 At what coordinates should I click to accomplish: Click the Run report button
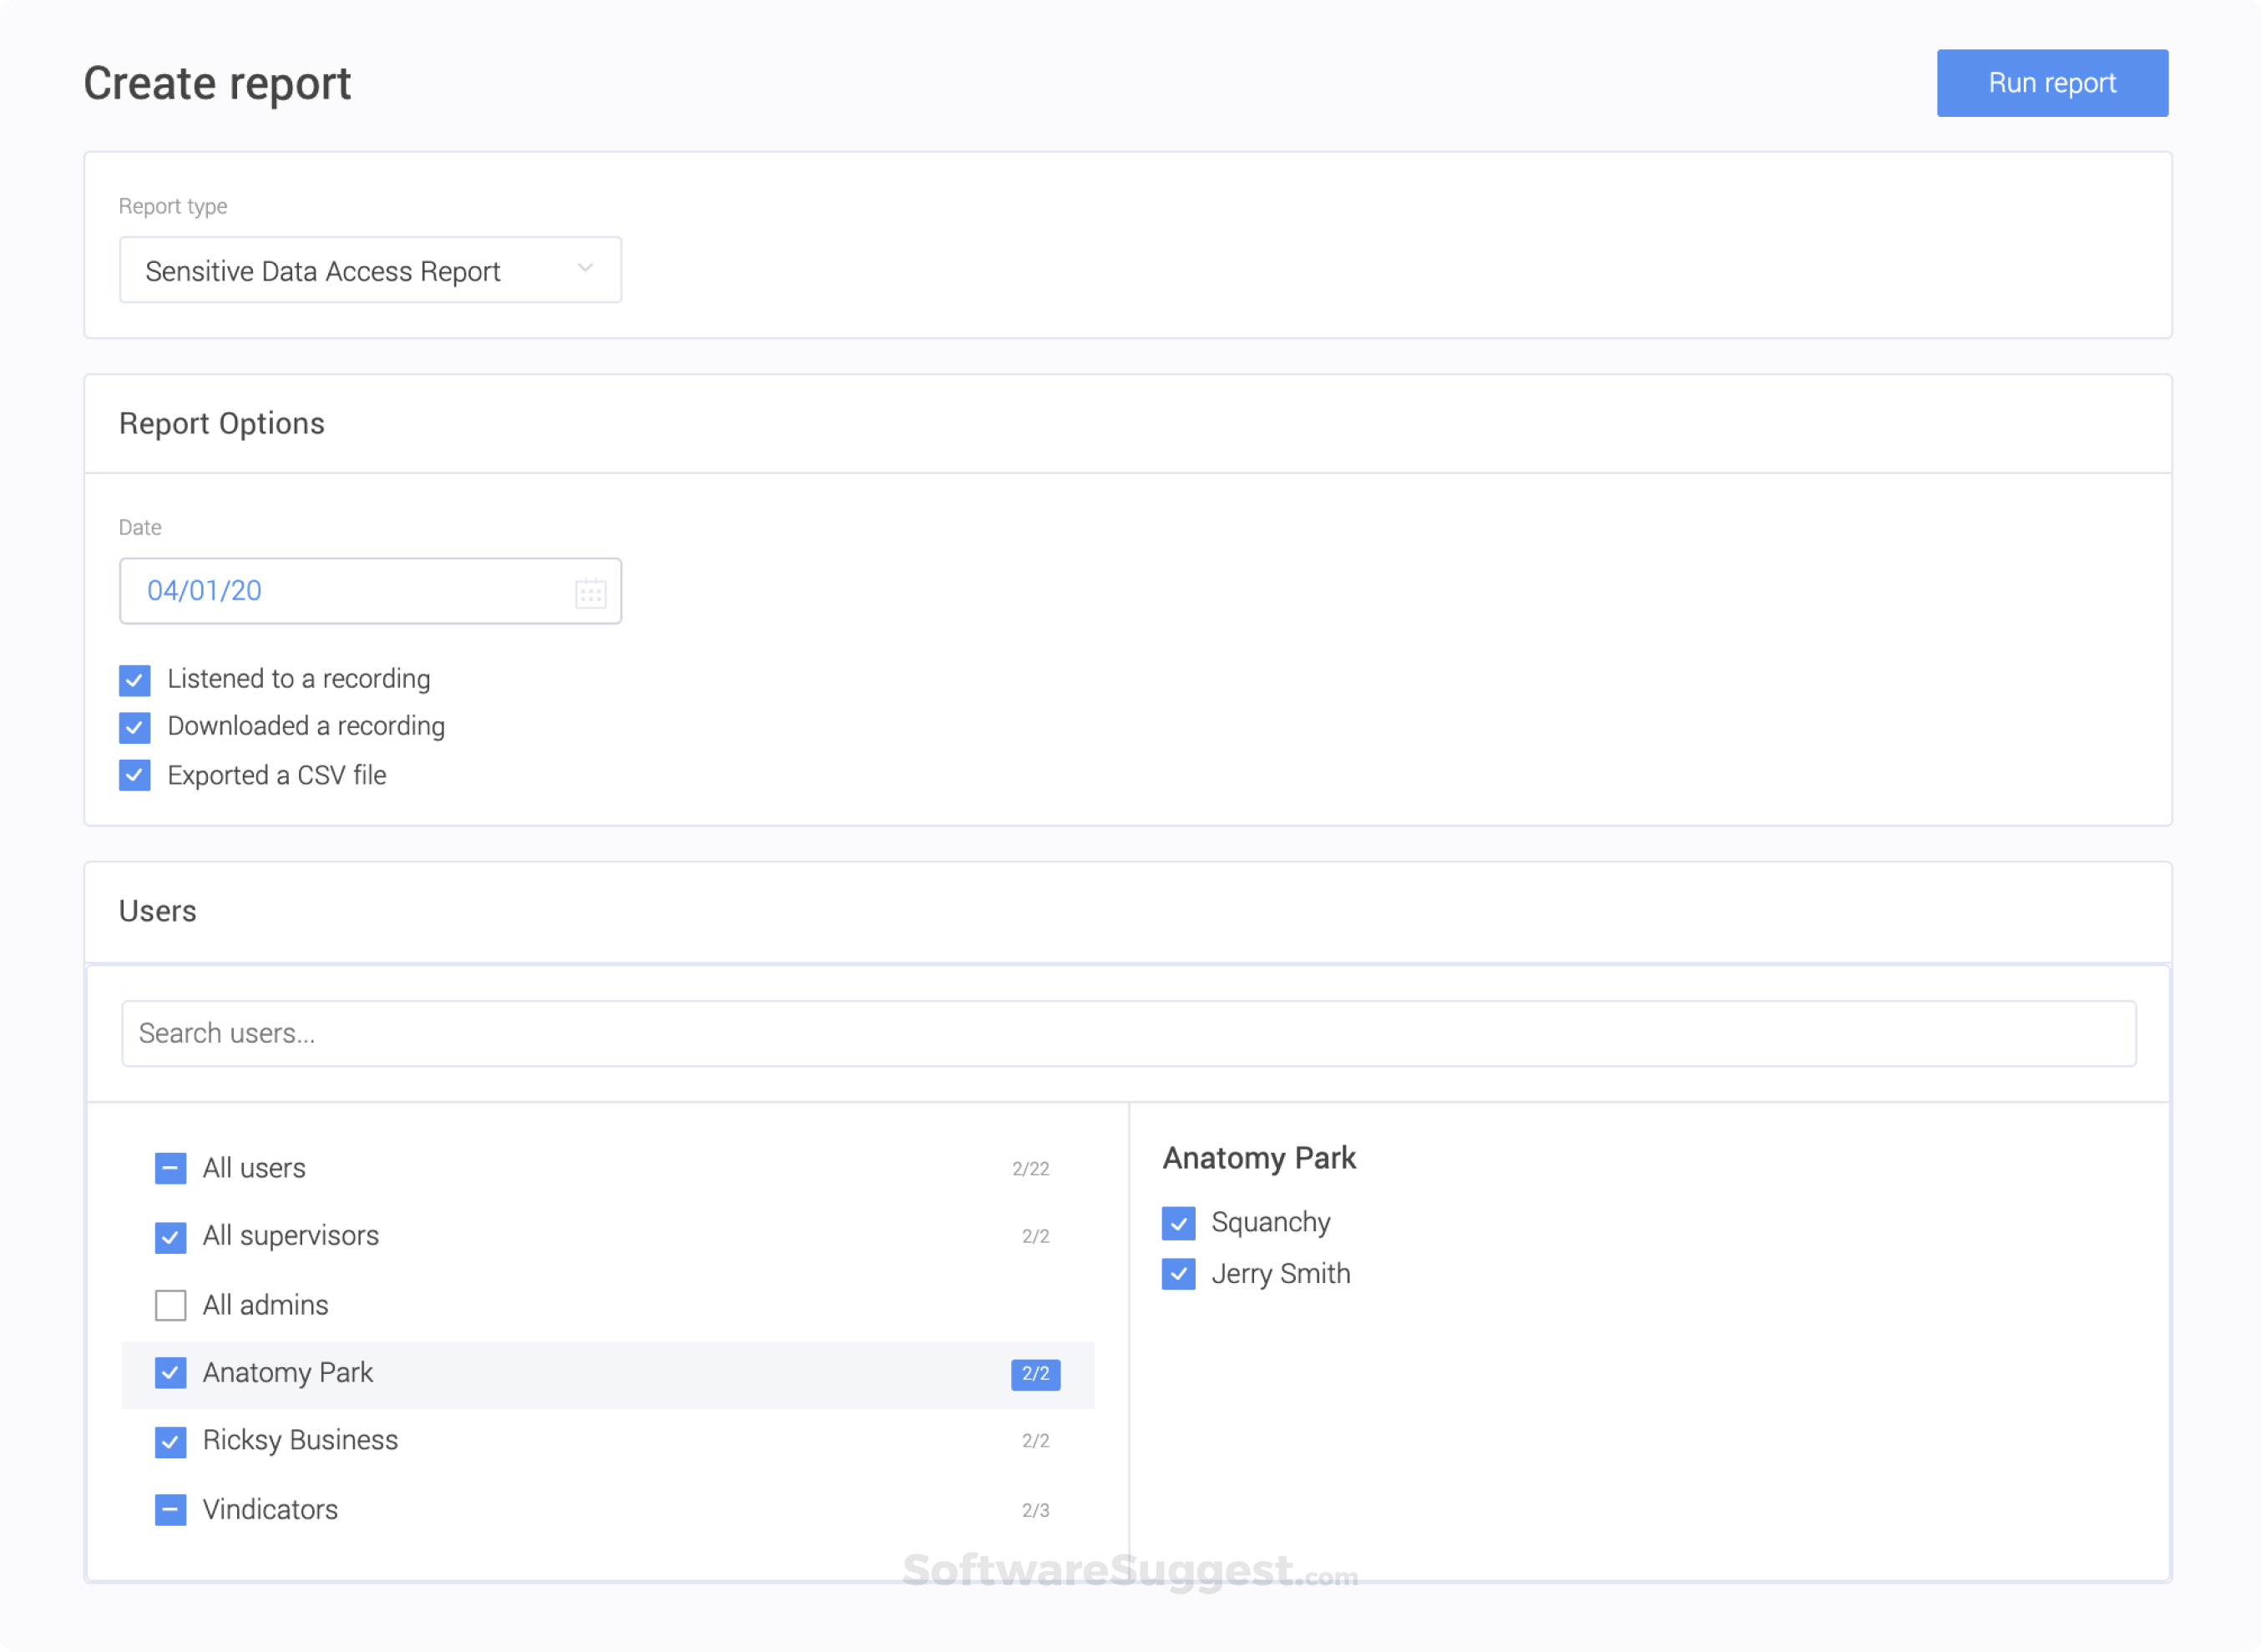pyautogui.click(x=2052, y=83)
